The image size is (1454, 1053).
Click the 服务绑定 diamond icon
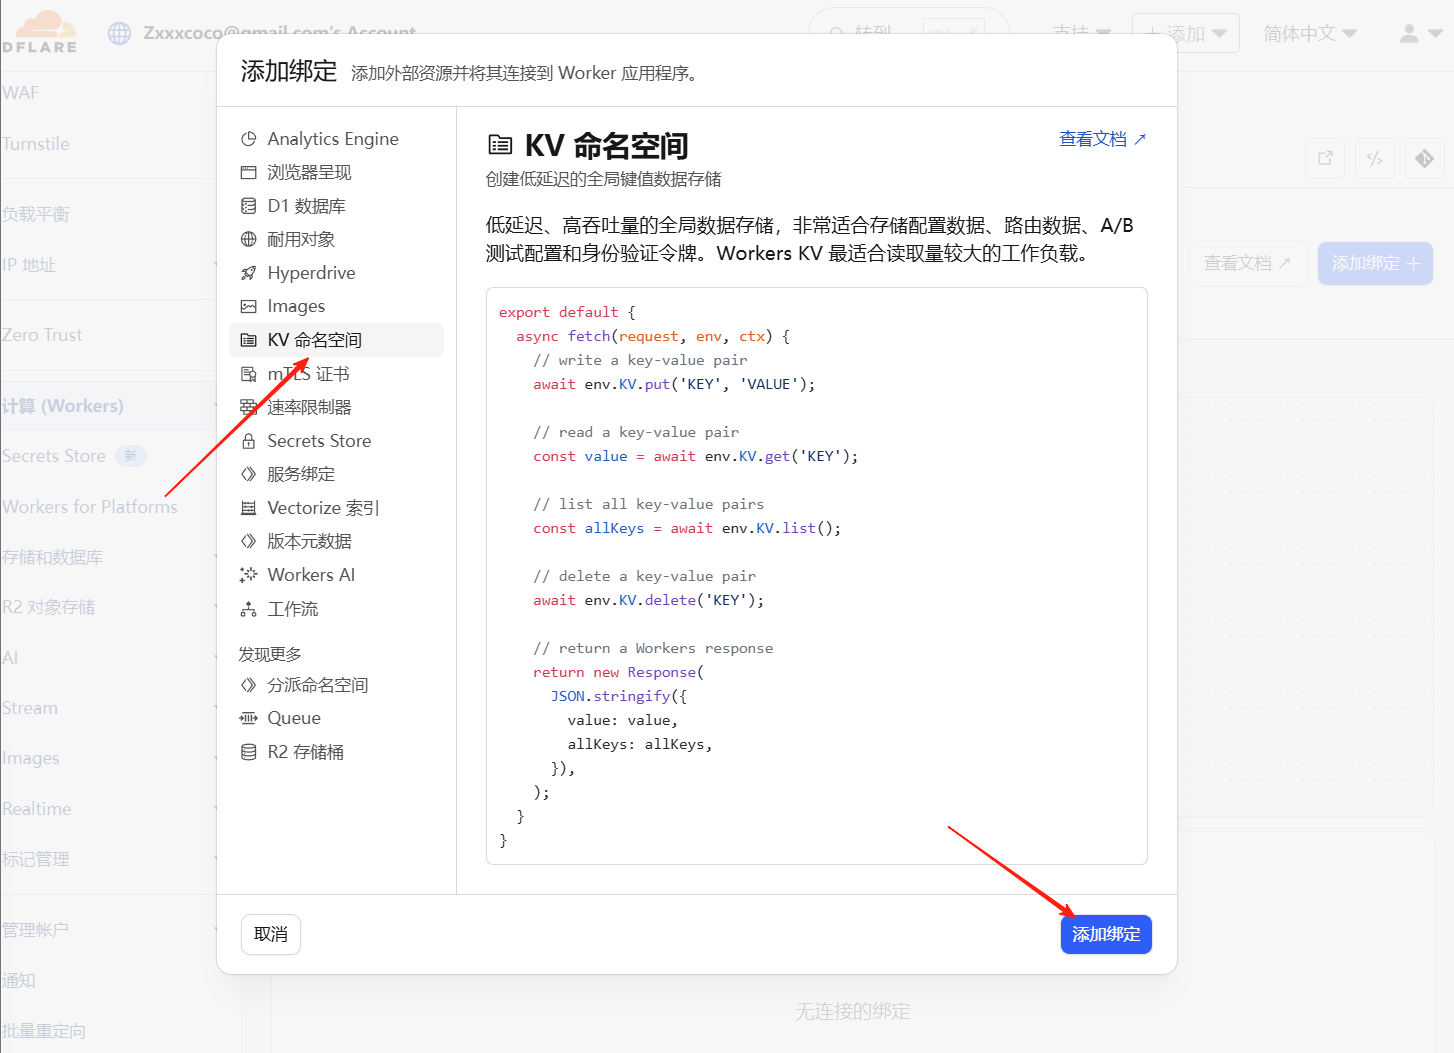249,474
